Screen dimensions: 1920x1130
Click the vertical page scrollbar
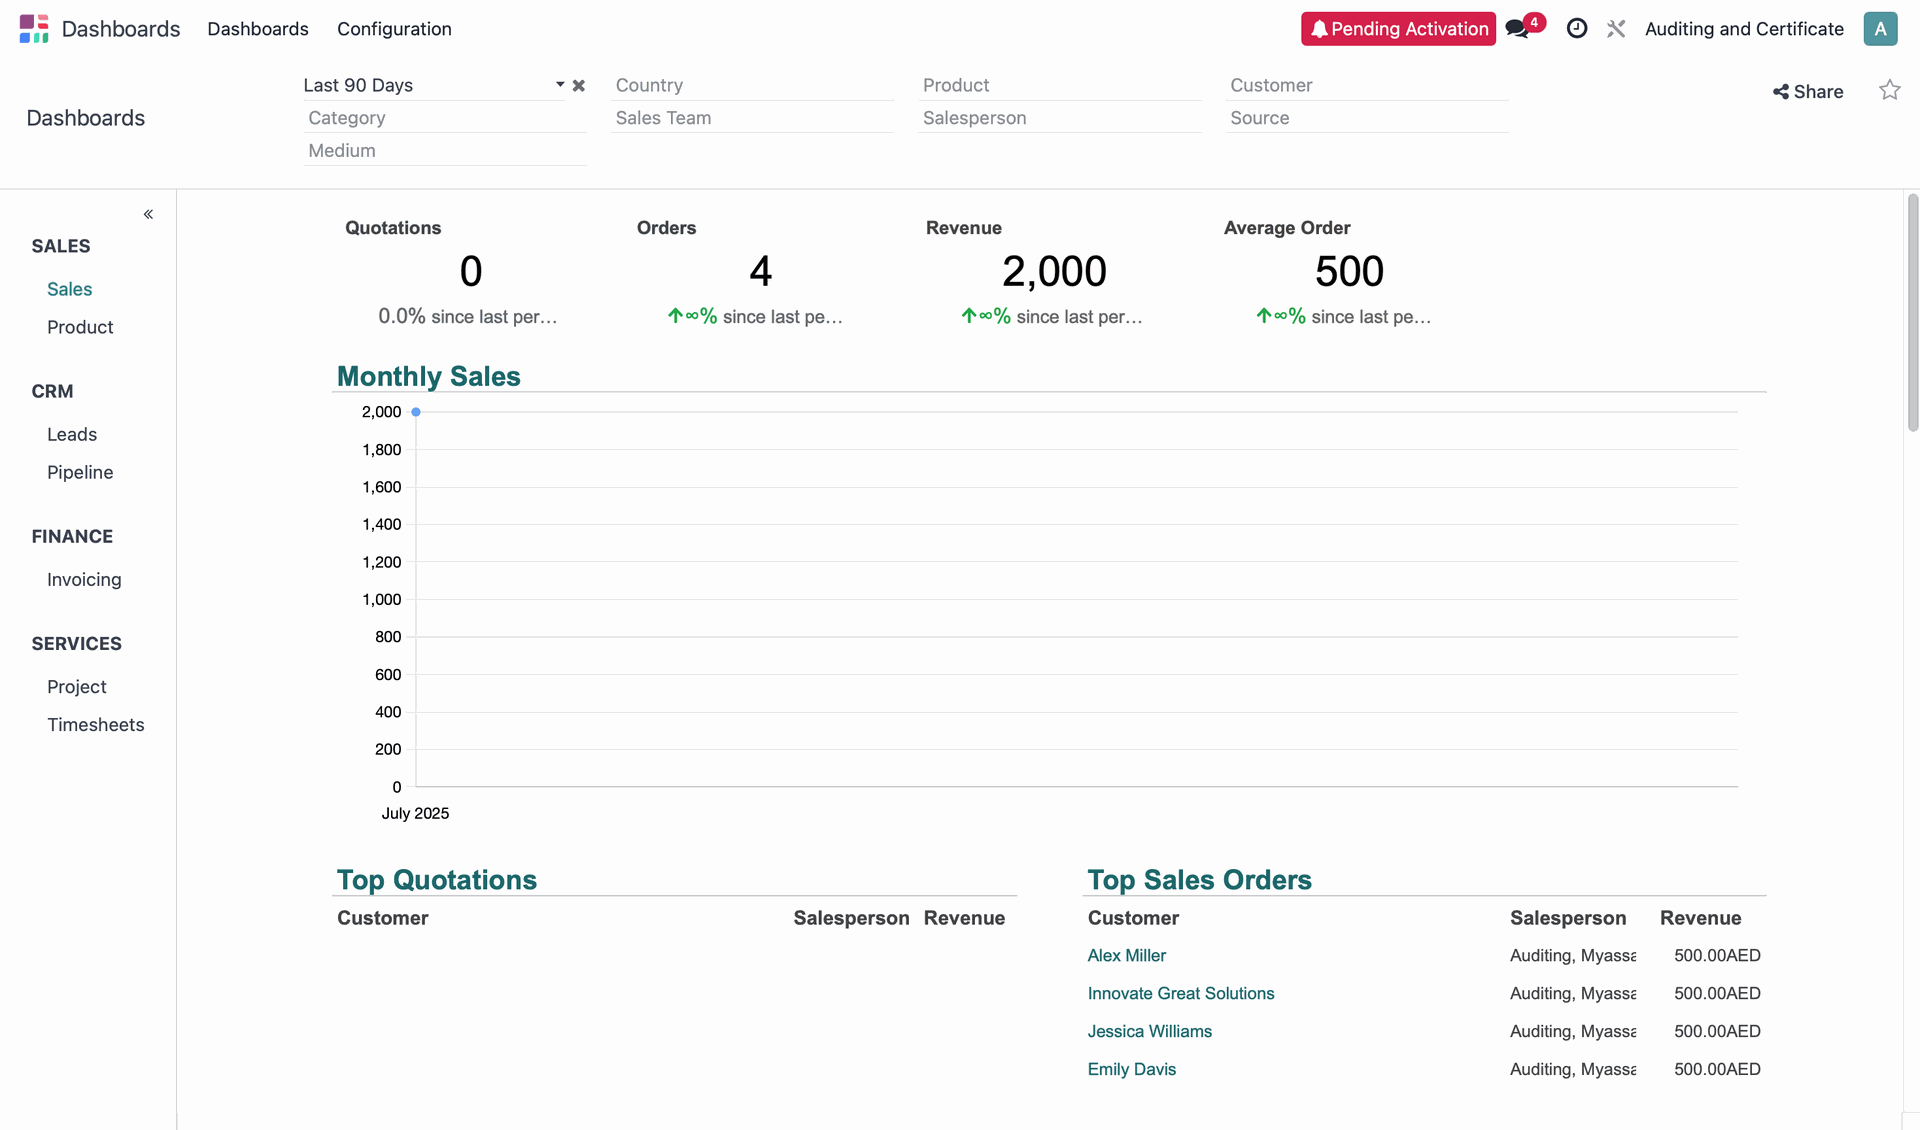coord(1912,312)
